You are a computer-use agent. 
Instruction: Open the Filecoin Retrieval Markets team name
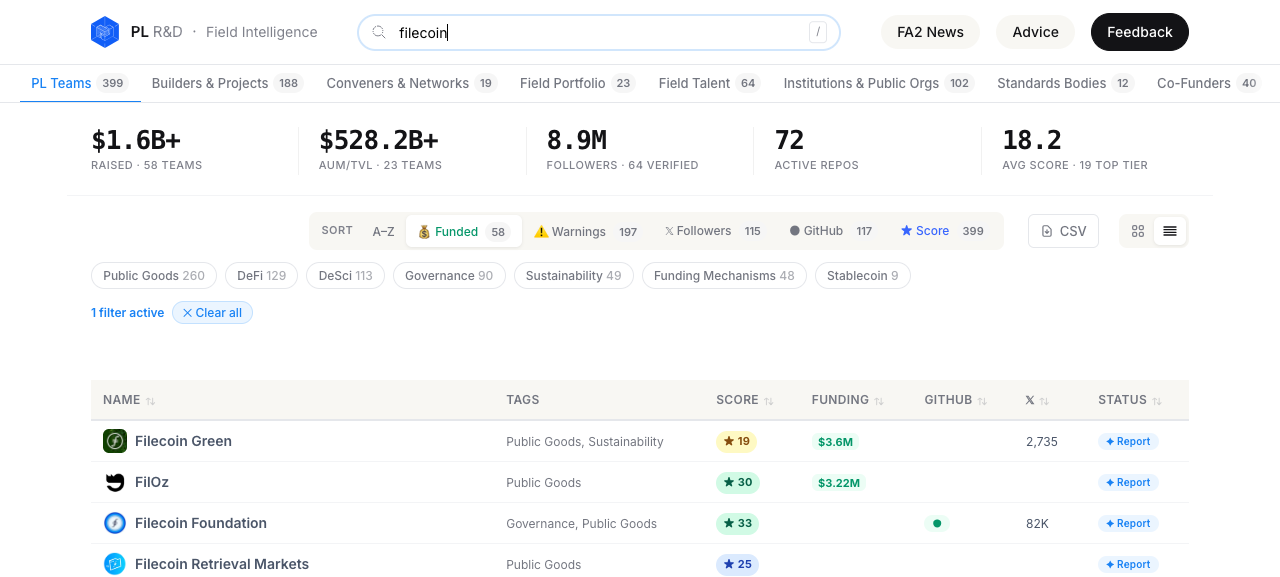(x=222, y=564)
